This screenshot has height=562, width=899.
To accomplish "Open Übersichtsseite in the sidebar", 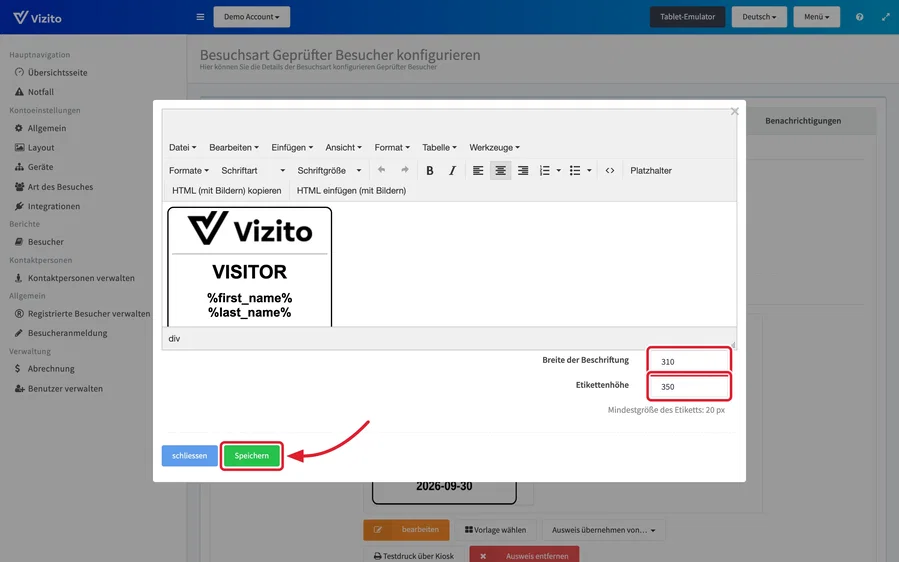I will [51, 72].
